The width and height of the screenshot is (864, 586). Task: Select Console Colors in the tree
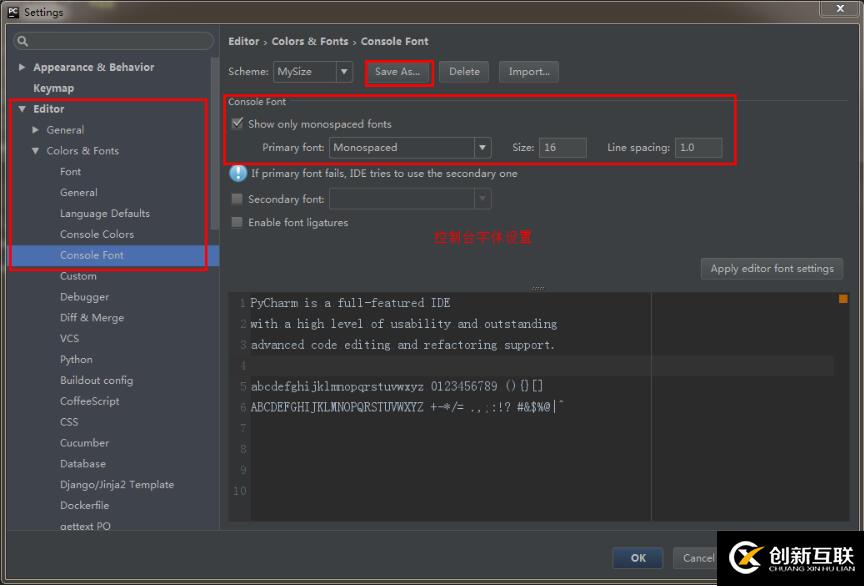coord(96,234)
